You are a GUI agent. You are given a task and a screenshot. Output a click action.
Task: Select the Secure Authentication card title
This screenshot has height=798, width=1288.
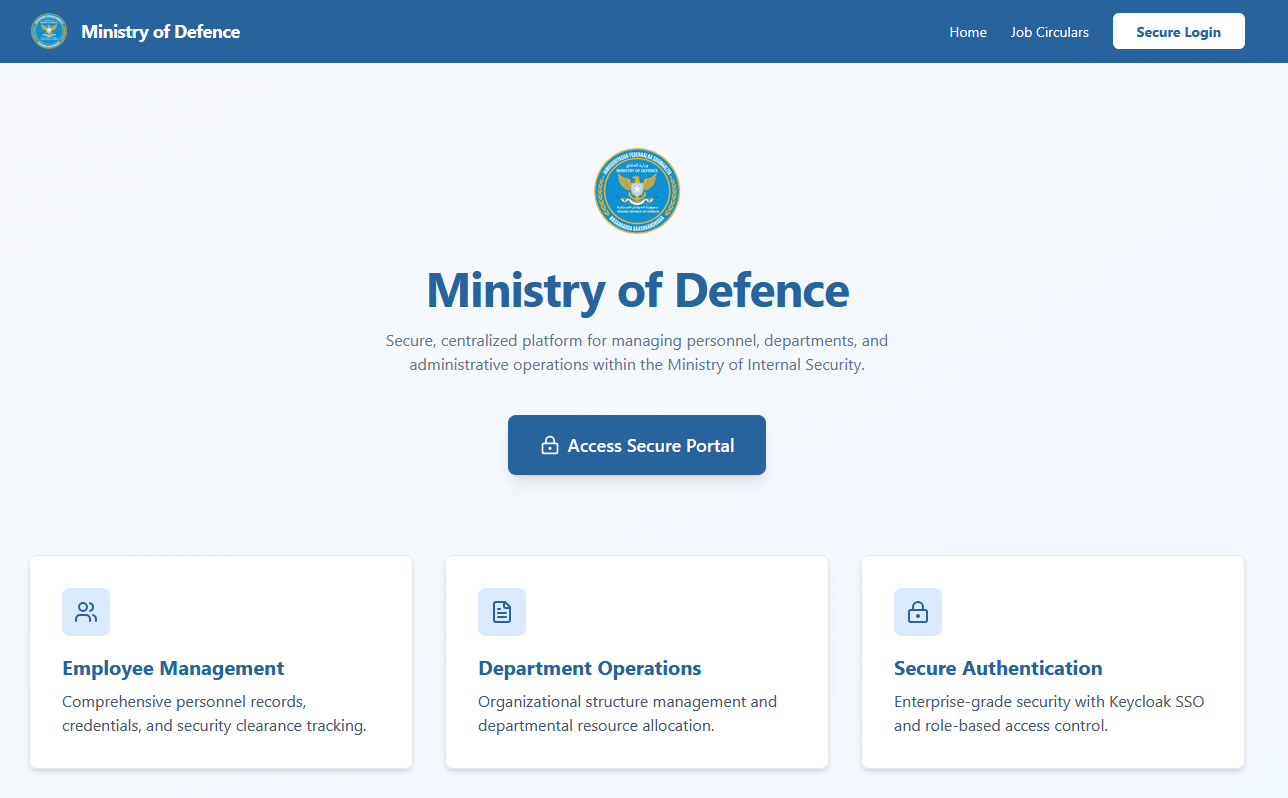pos(997,668)
